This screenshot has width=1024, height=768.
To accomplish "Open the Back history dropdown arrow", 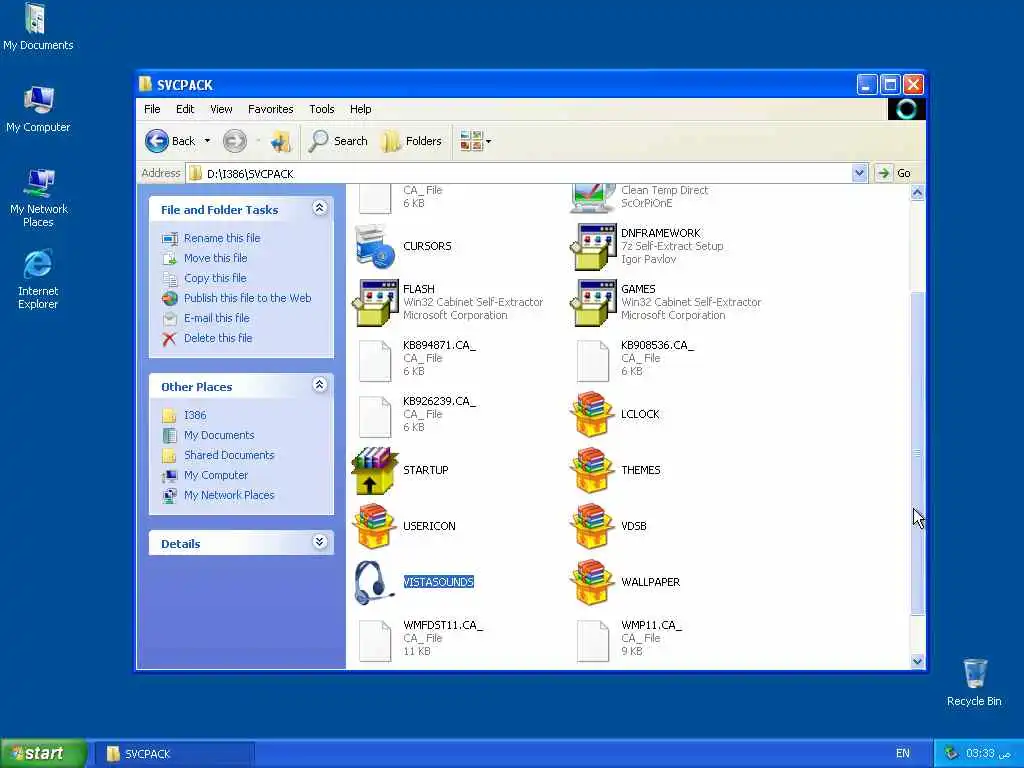I will tap(207, 141).
